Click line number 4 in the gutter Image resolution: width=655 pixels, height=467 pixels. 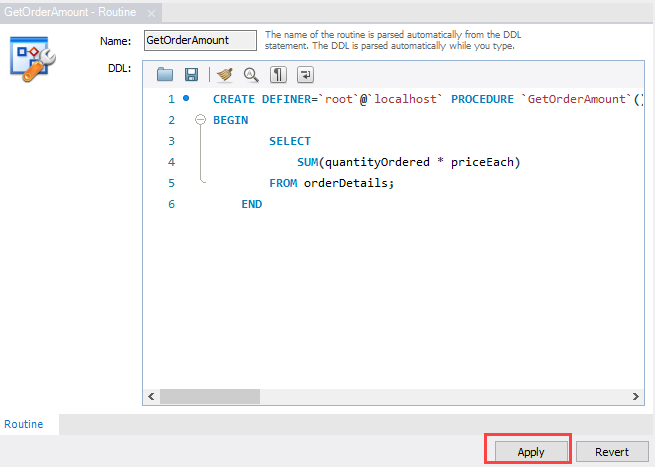point(171,162)
